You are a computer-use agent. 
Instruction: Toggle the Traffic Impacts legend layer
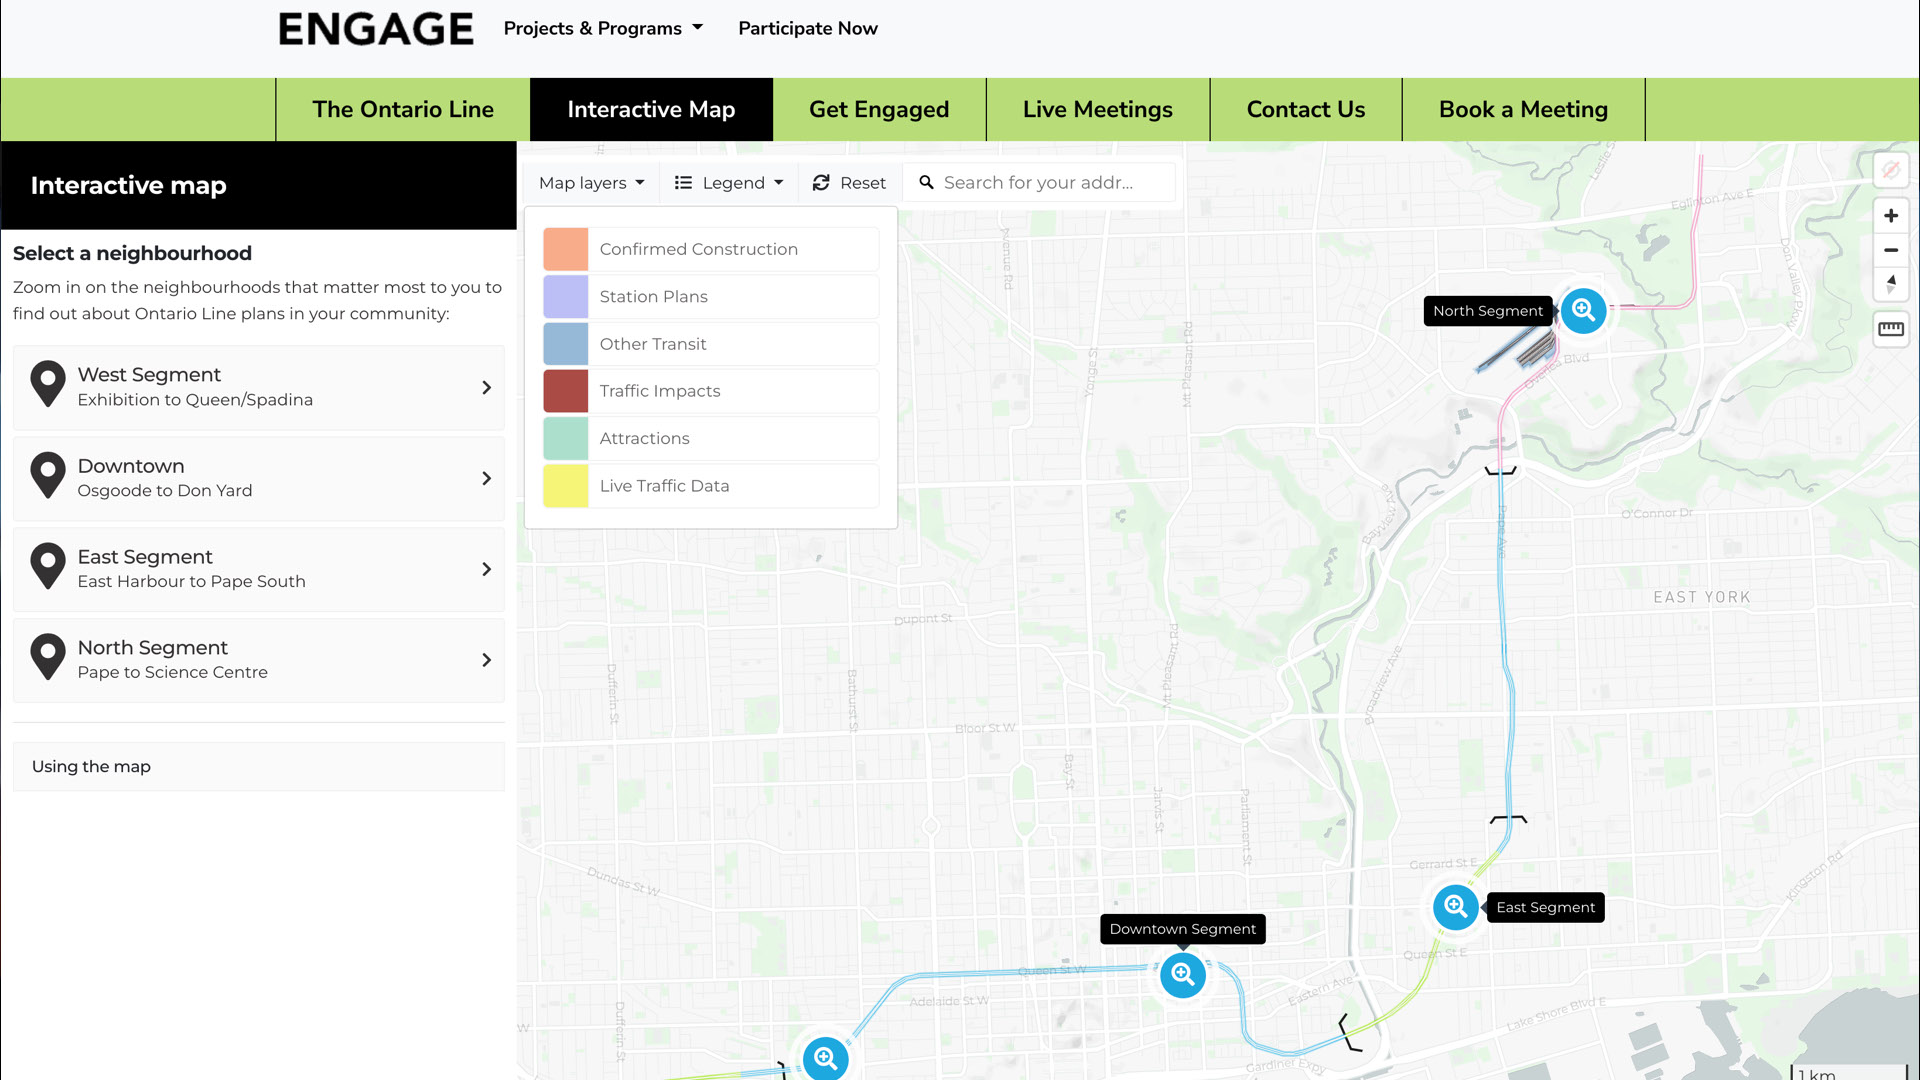pos(660,391)
